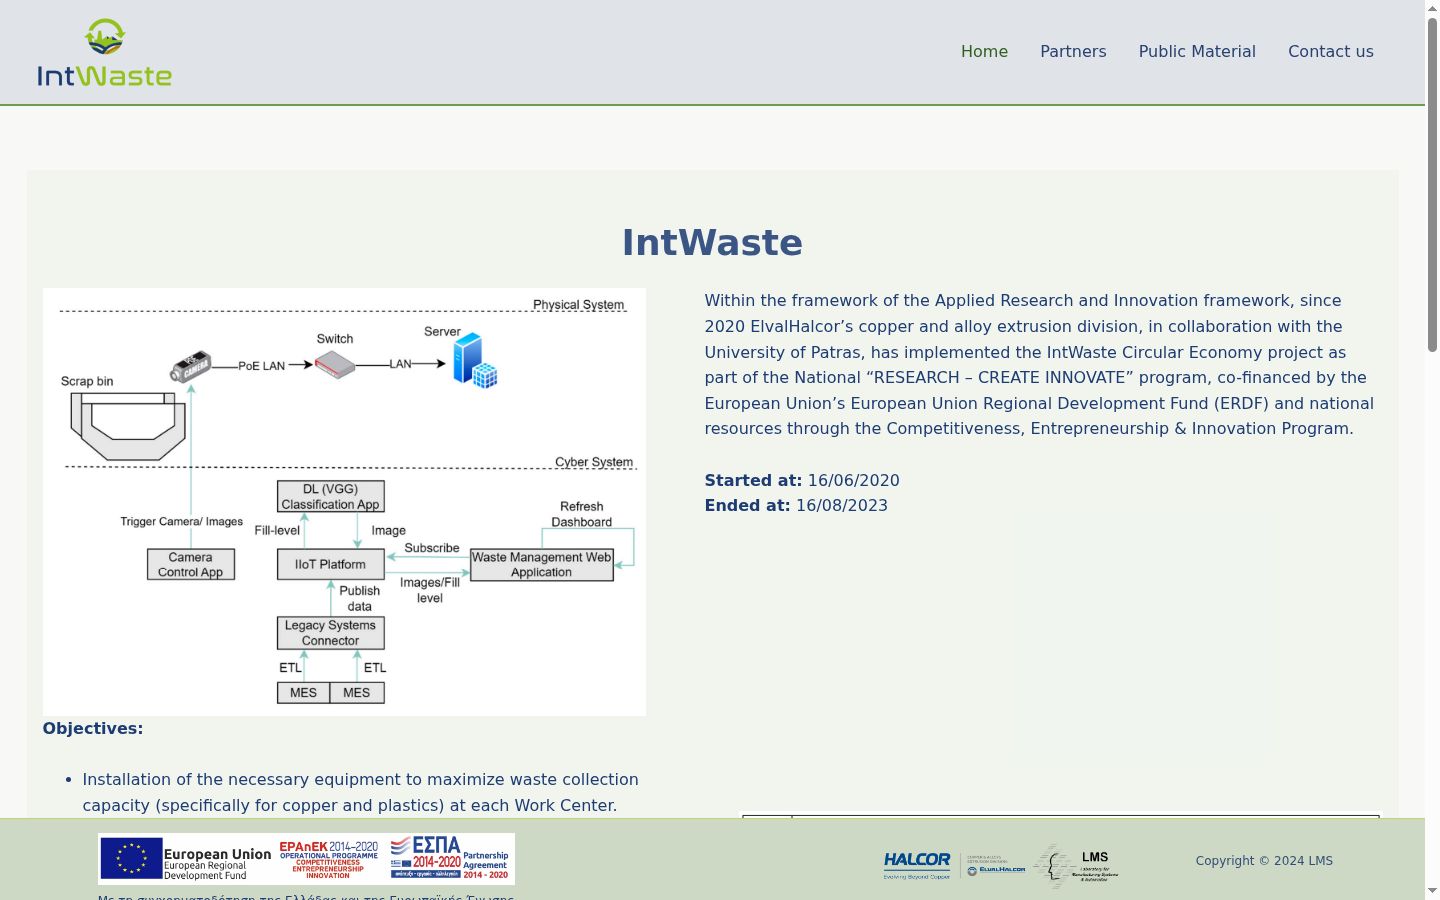Click the scrollbar down arrow
This screenshot has height=900, width=1440.
click(1432, 891)
